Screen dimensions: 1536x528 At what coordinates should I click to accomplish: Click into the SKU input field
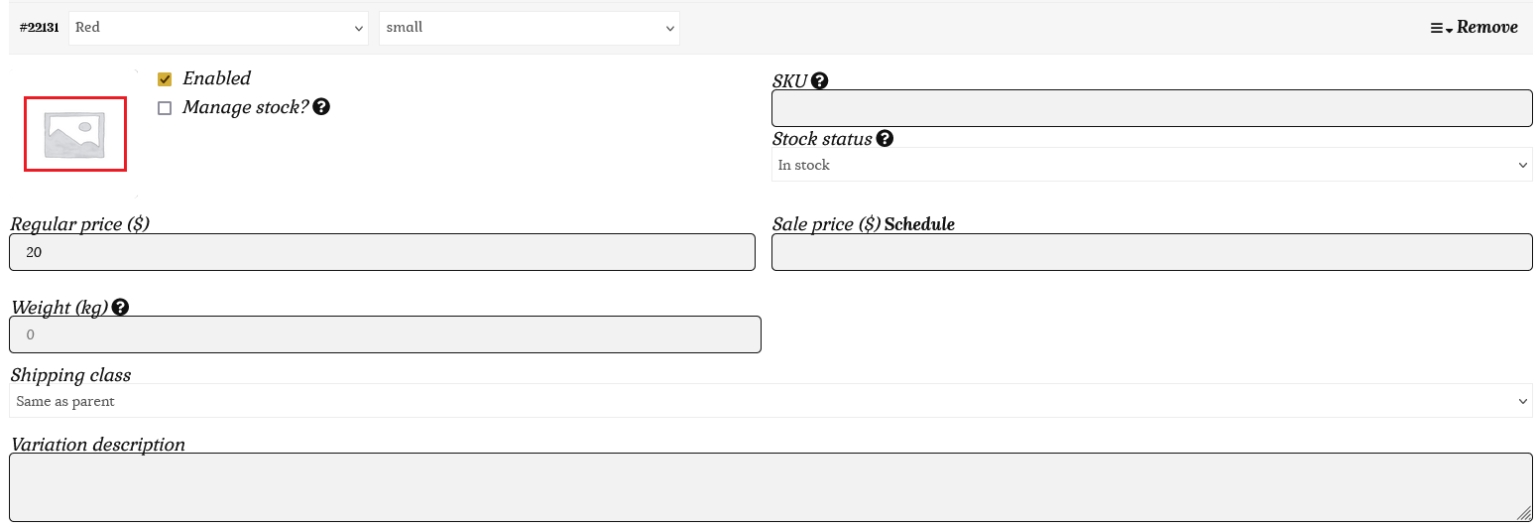[1151, 108]
